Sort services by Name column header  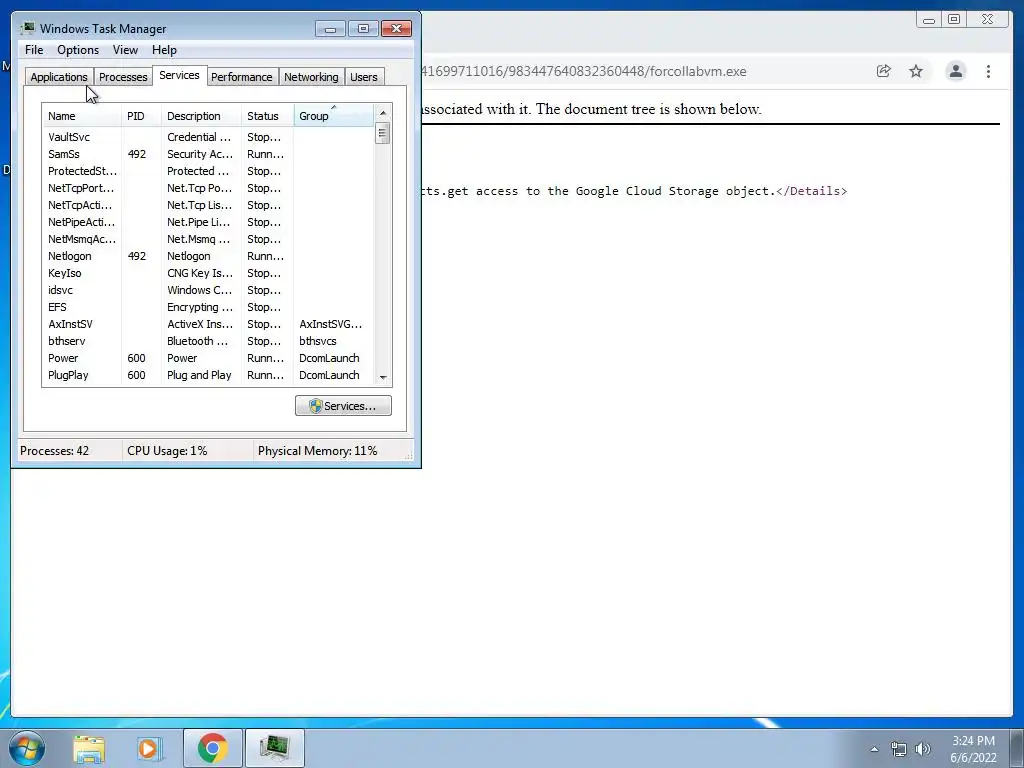pos(82,116)
